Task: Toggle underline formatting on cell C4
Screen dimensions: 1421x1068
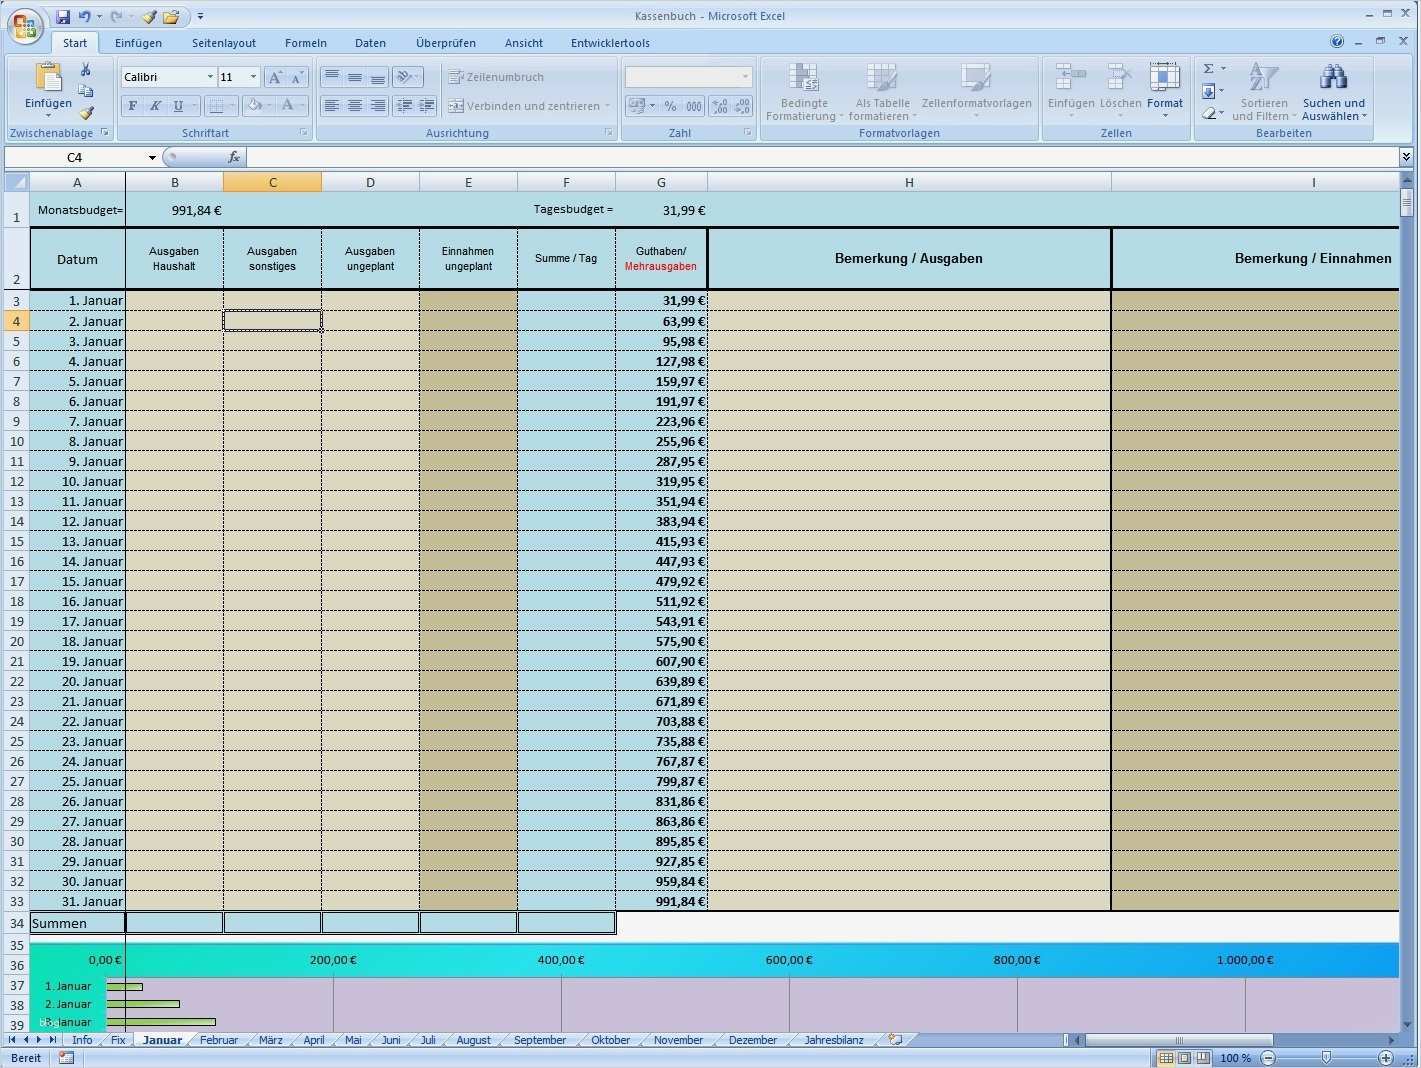Action: click(177, 106)
